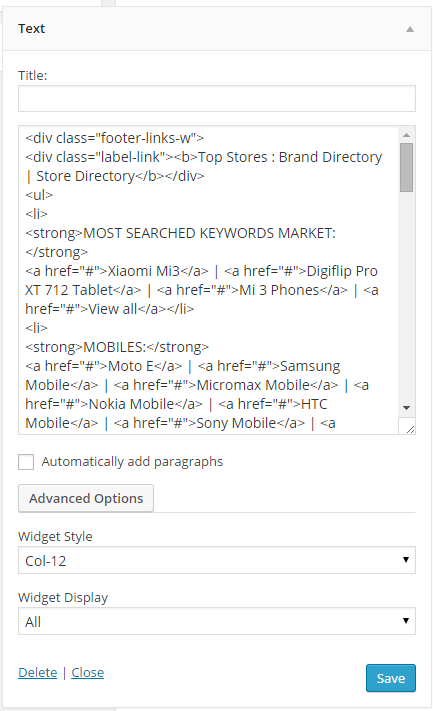This screenshot has height=711, width=433.
Task: Click the Automatically add paragraphs label
Action: 132,462
